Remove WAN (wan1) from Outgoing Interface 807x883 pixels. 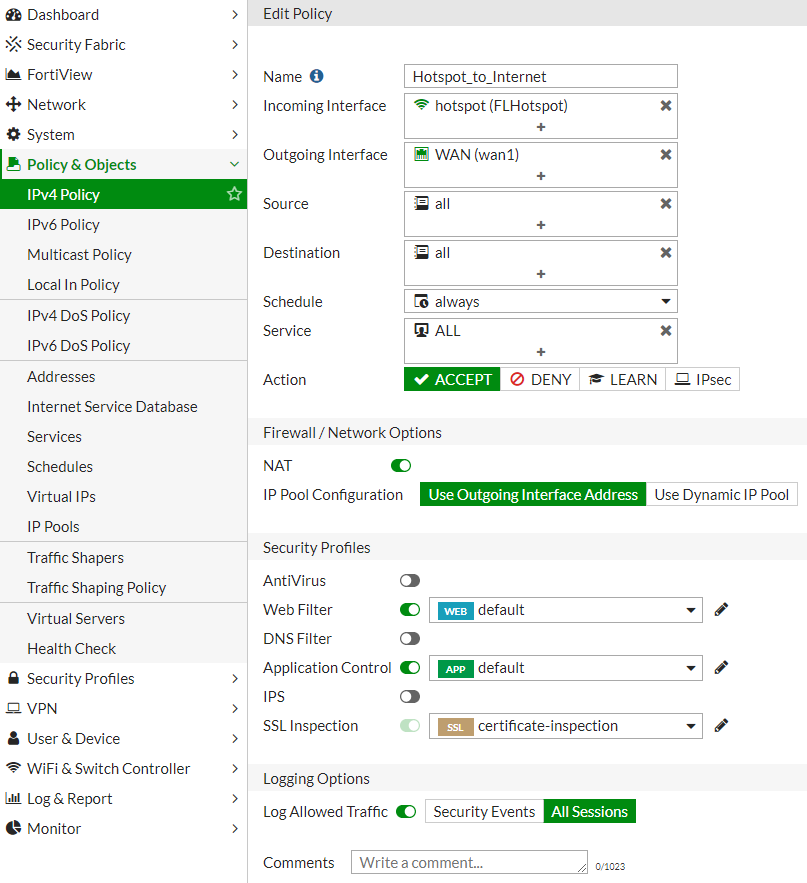666,155
